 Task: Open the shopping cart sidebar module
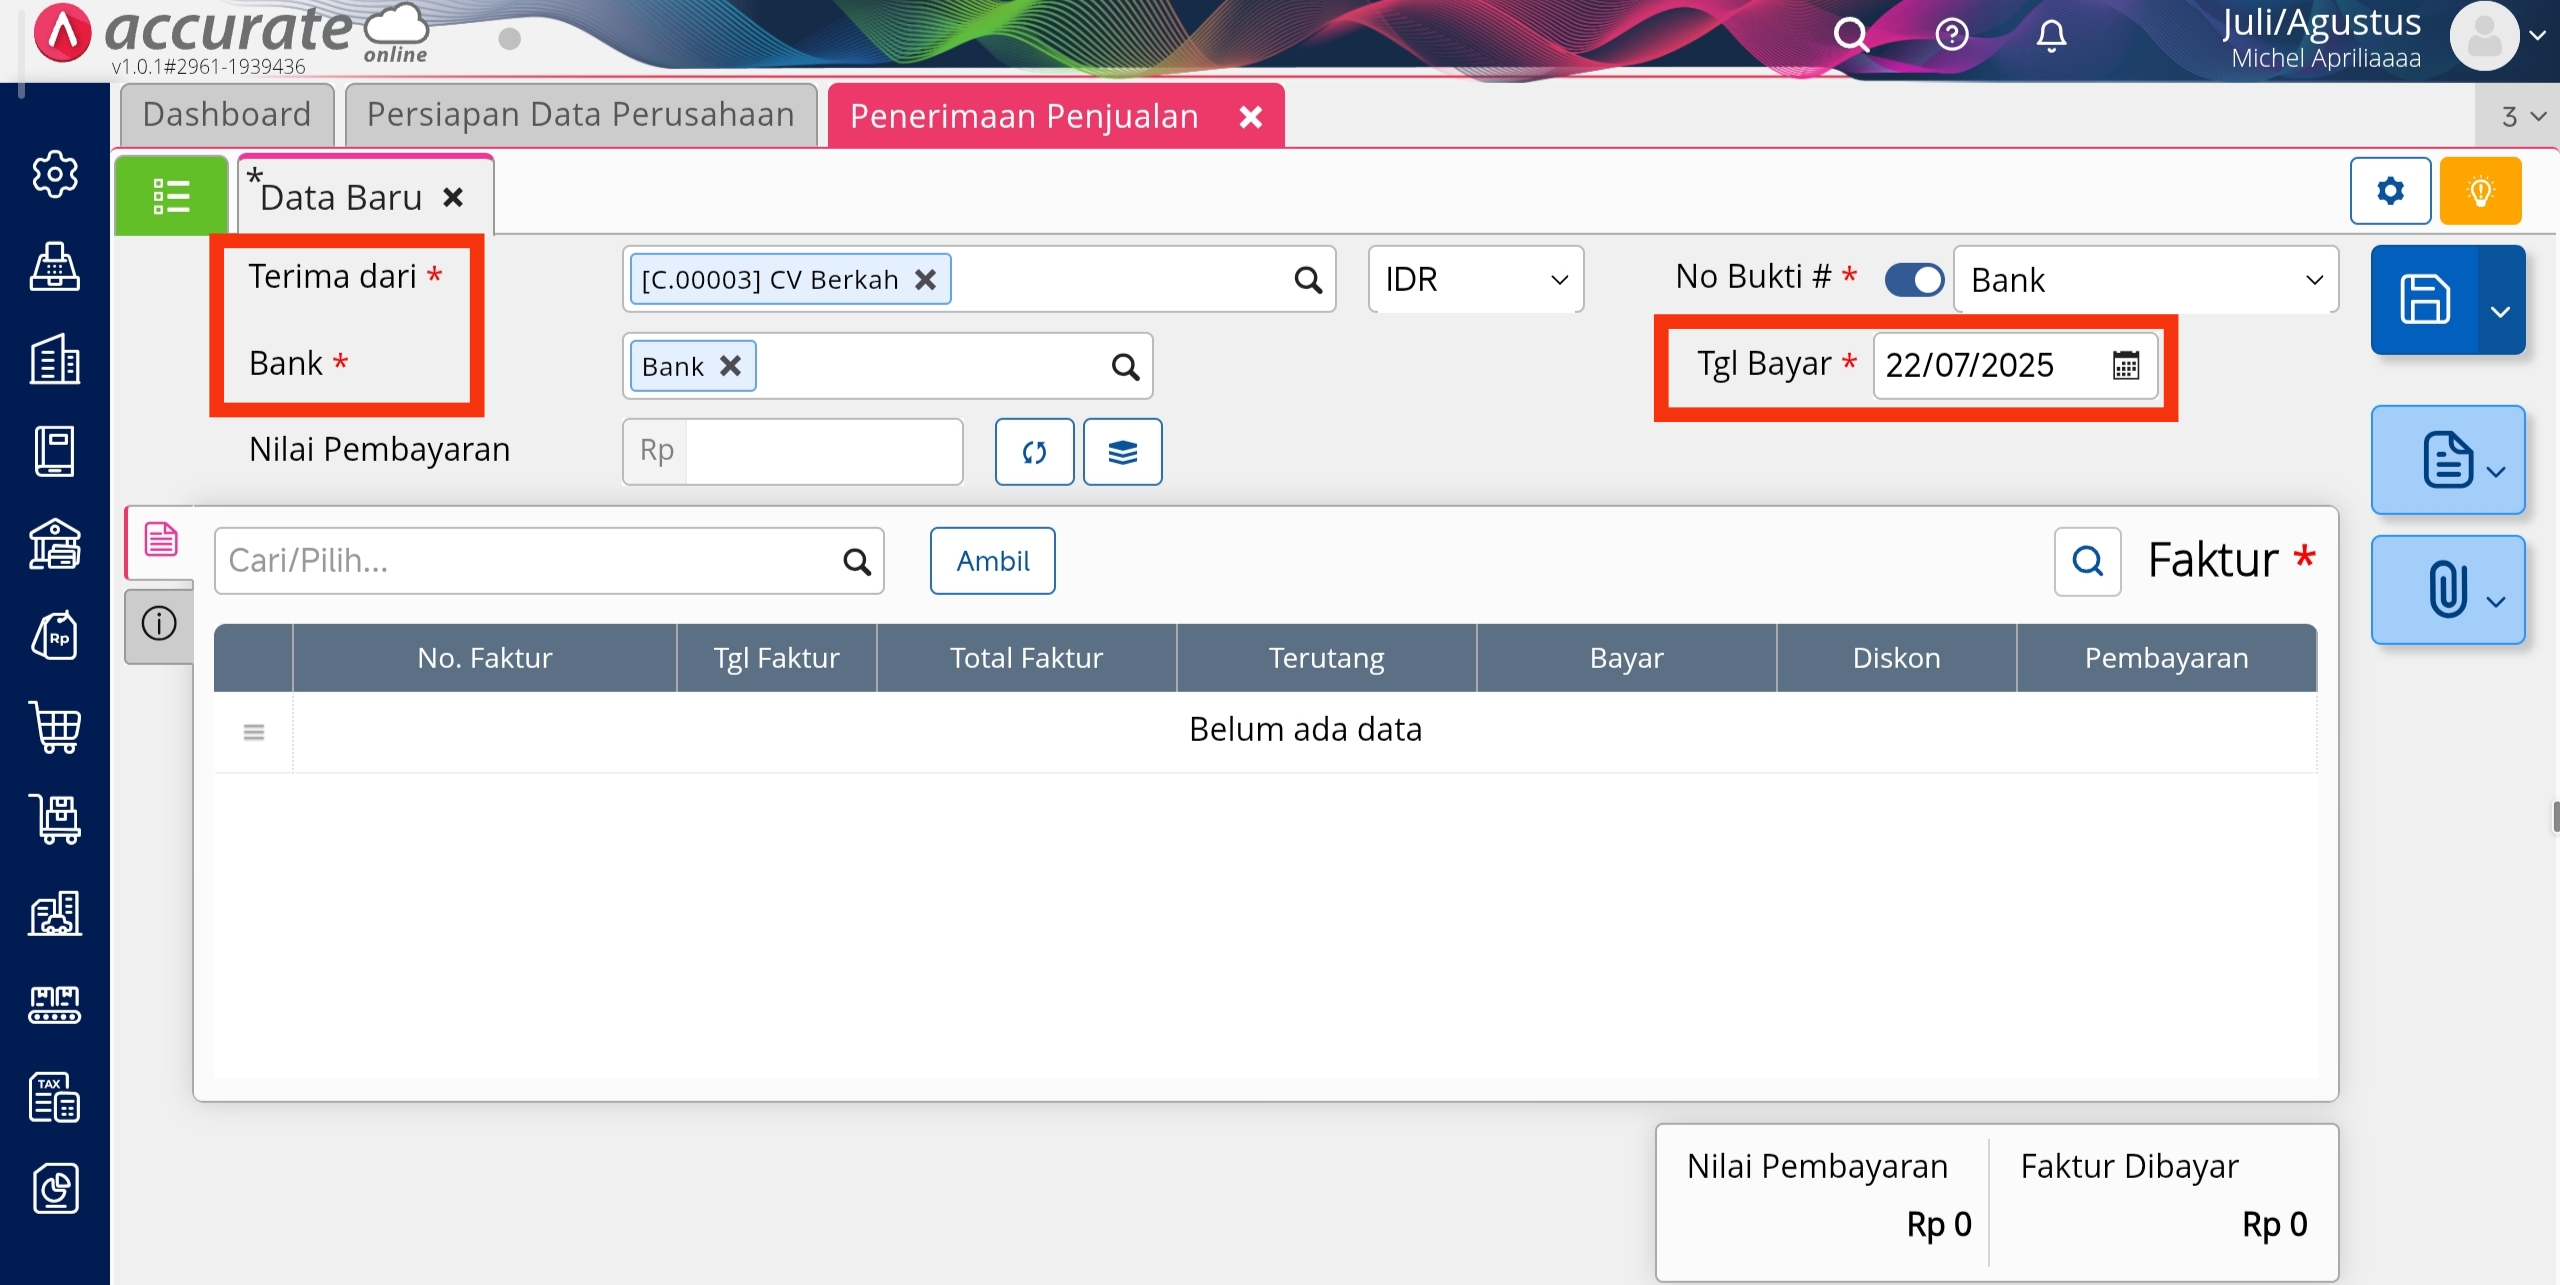coord(55,727)
